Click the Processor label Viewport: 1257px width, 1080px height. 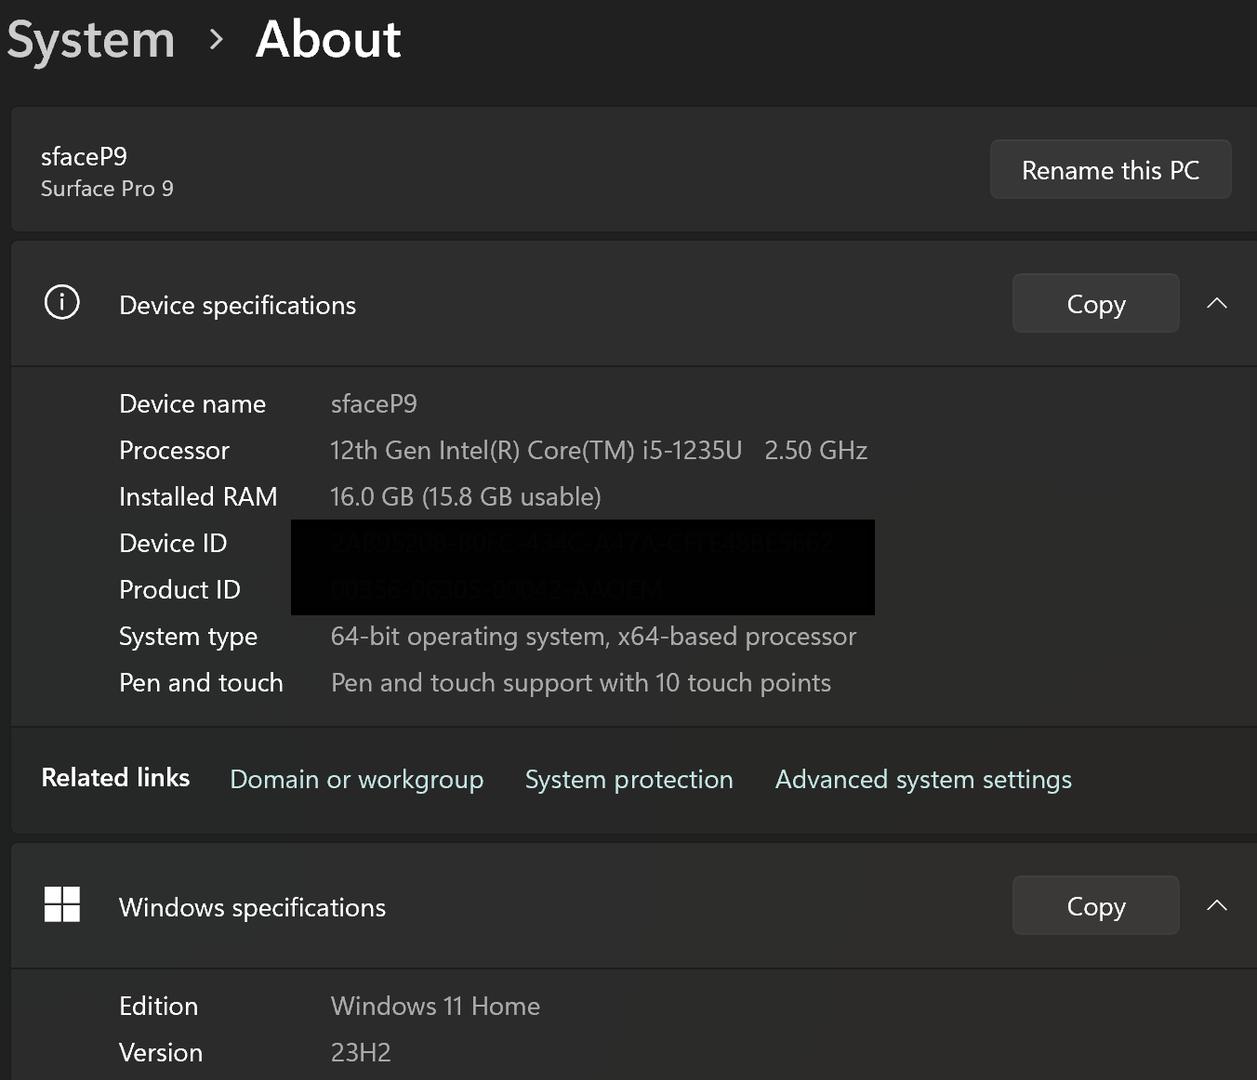(x=174, y=450)
